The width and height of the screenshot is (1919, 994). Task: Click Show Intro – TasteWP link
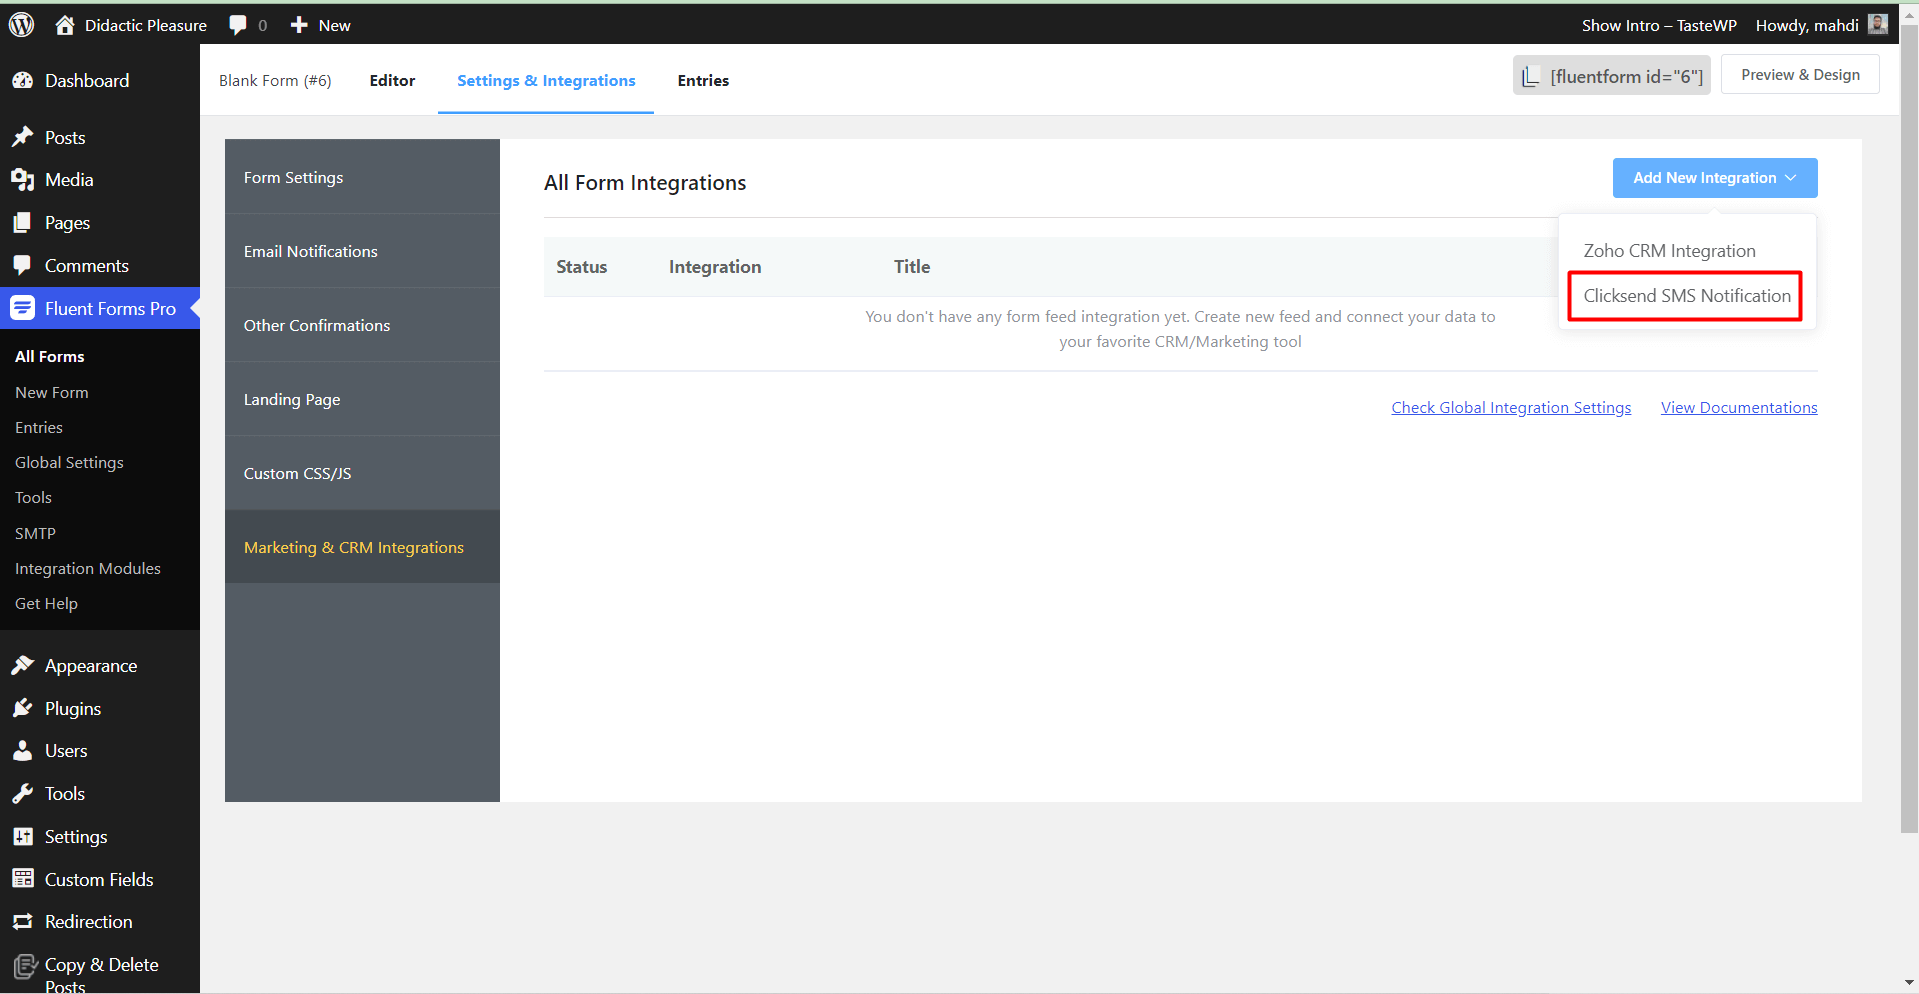tap(1659, 25)
